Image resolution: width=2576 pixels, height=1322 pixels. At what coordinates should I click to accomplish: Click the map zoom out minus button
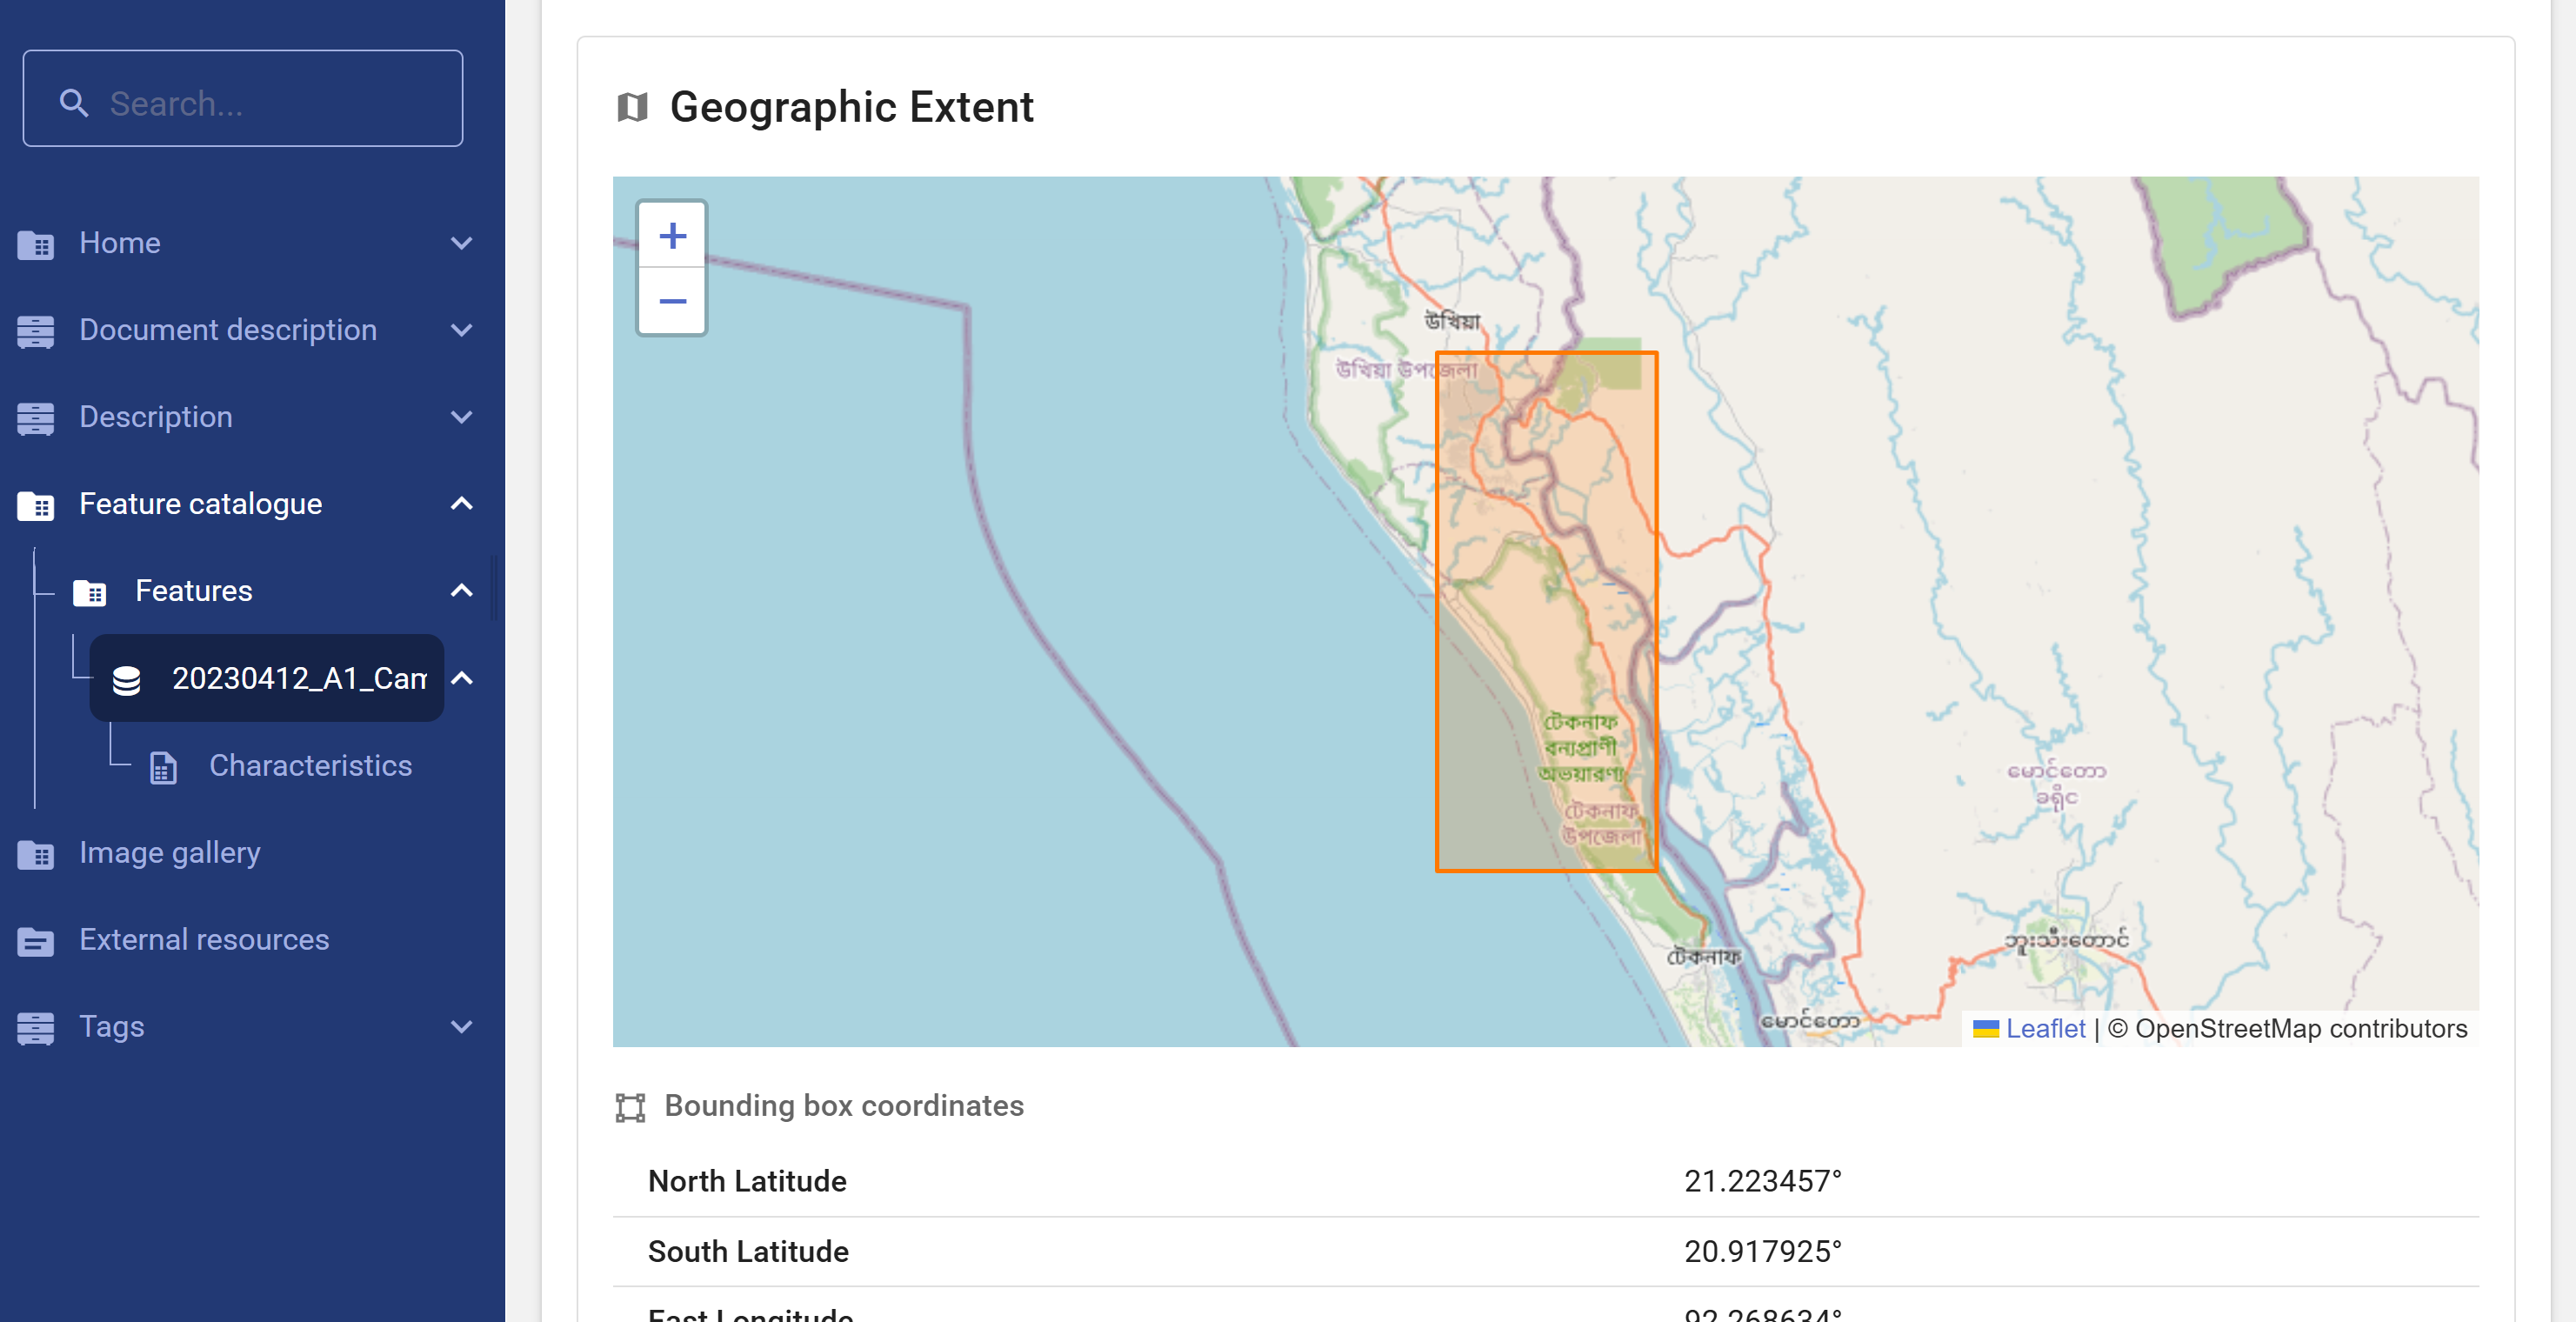point(672,301)
